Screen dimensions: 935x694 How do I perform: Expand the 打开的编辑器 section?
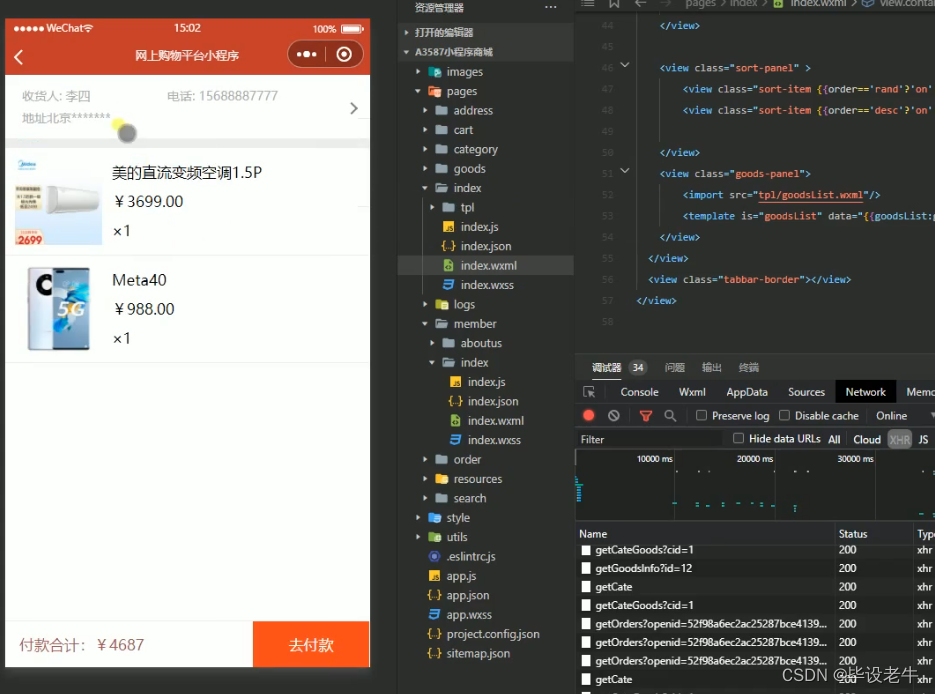pyautogui.click(x=444, y=32)
